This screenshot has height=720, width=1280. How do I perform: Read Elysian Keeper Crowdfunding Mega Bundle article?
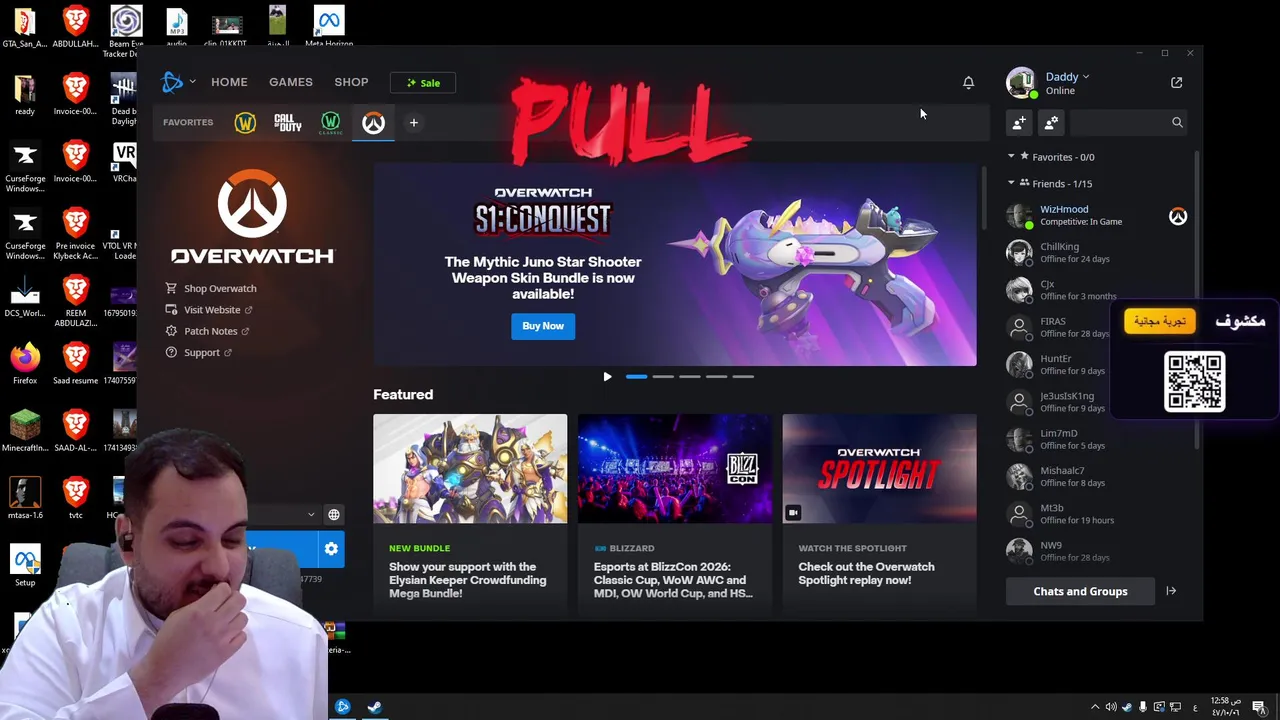pos(468,580)
